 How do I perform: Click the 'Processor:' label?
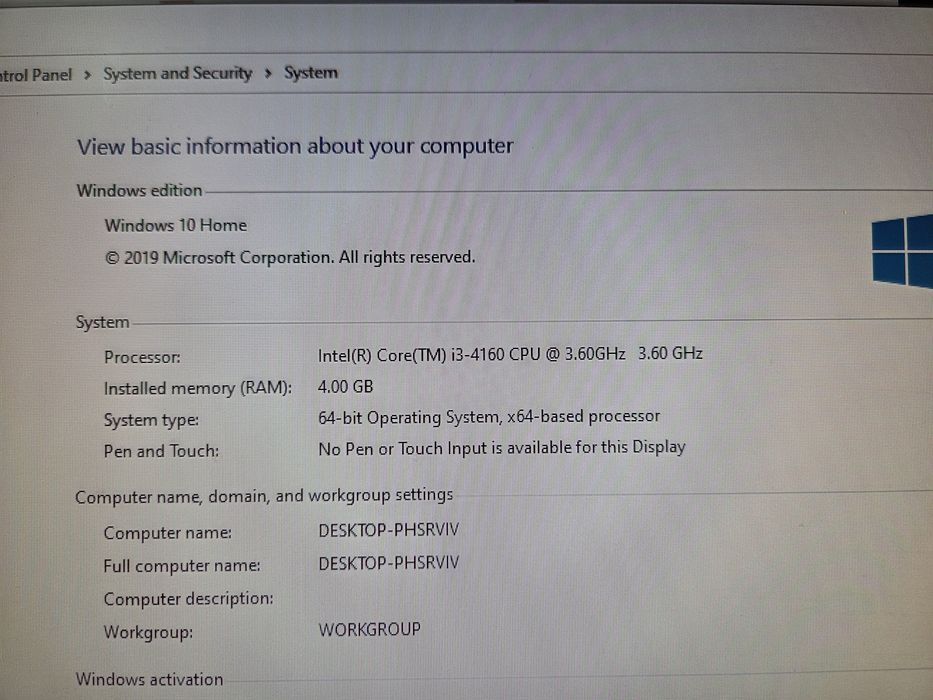click(x=142, y=357)
